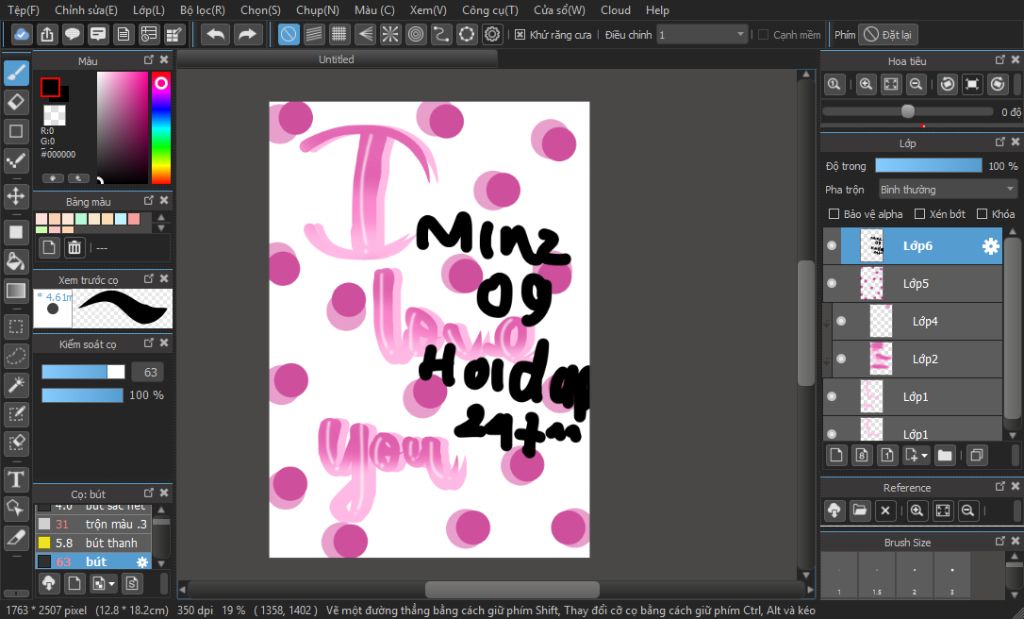
Task: Click the Đặt lại reset button
Action: coord(888,35)
